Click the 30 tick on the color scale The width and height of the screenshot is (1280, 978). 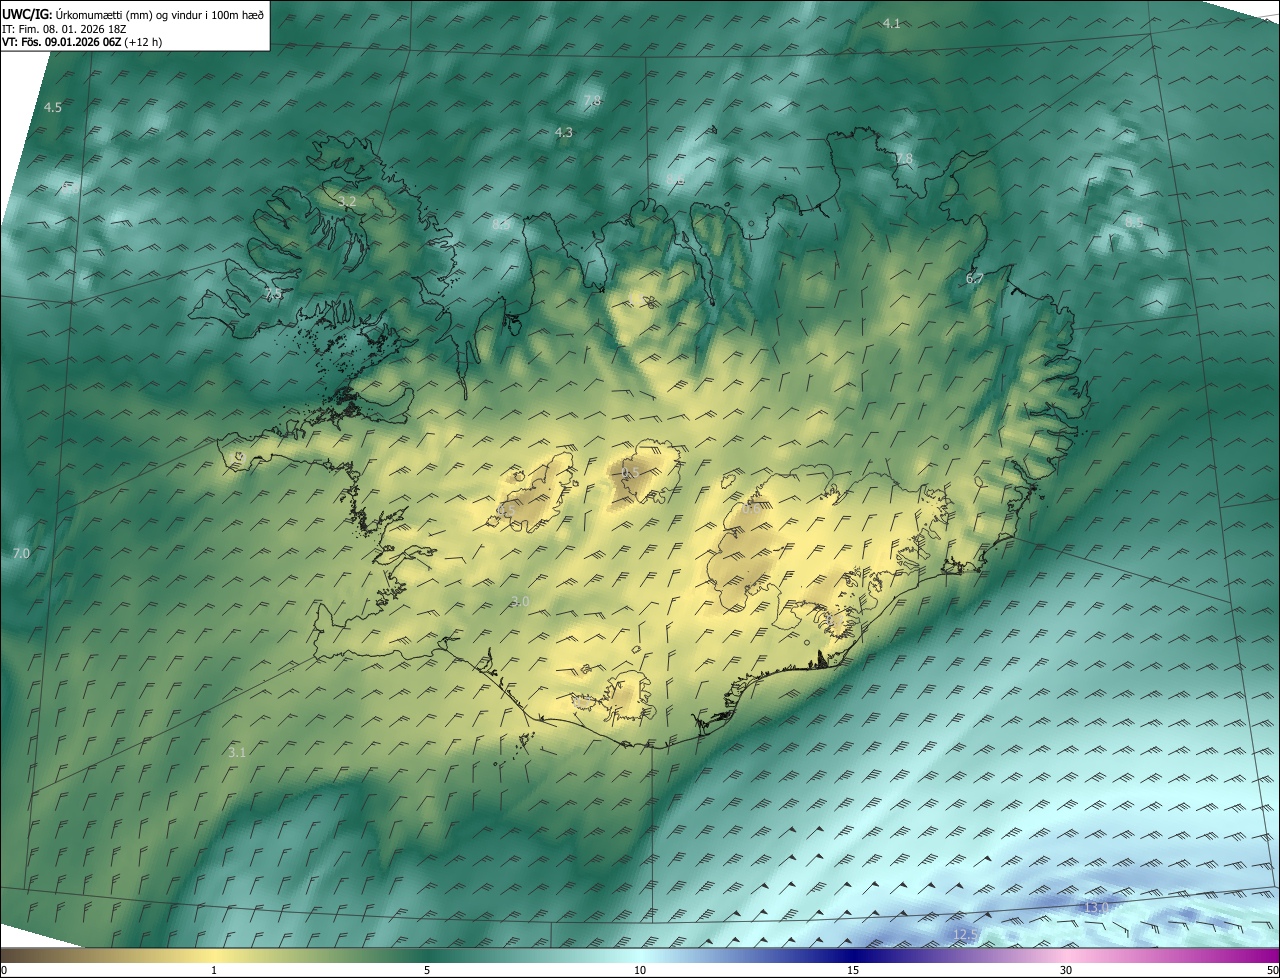pos(1066,970)
